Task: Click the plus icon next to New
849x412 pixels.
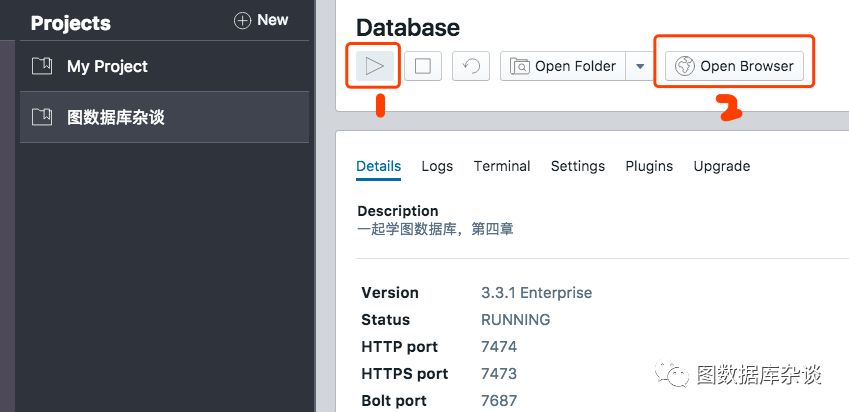Action: pyautogui.click(x=242, y=21)
